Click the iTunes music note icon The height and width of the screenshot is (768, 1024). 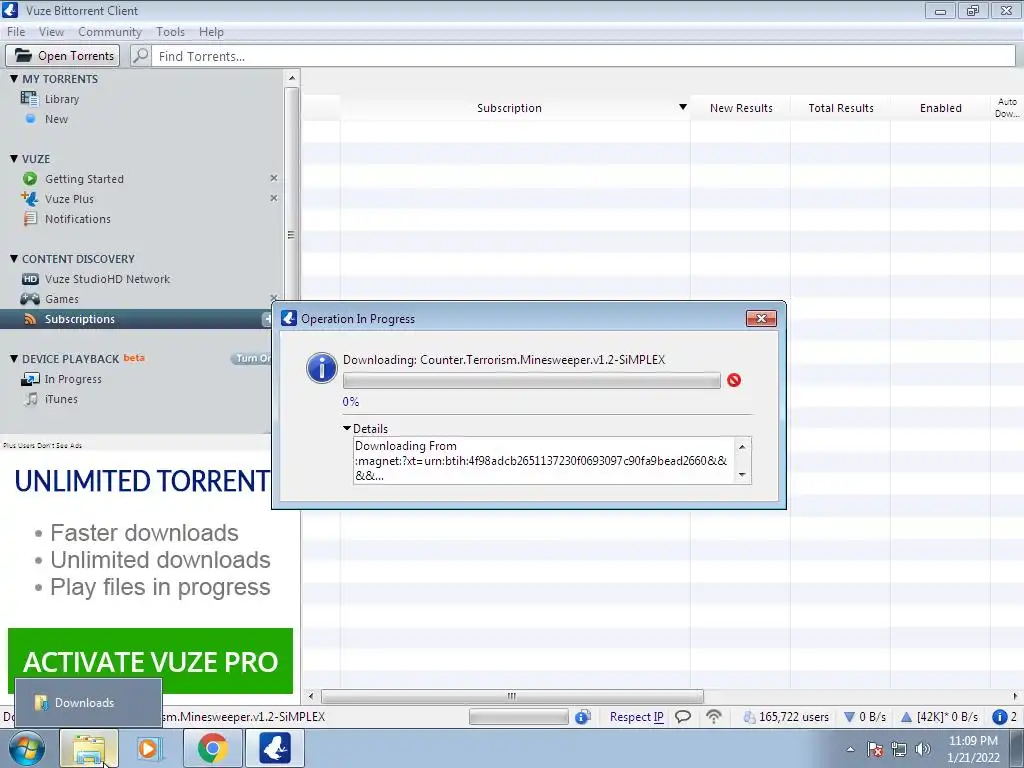(31, 399)
